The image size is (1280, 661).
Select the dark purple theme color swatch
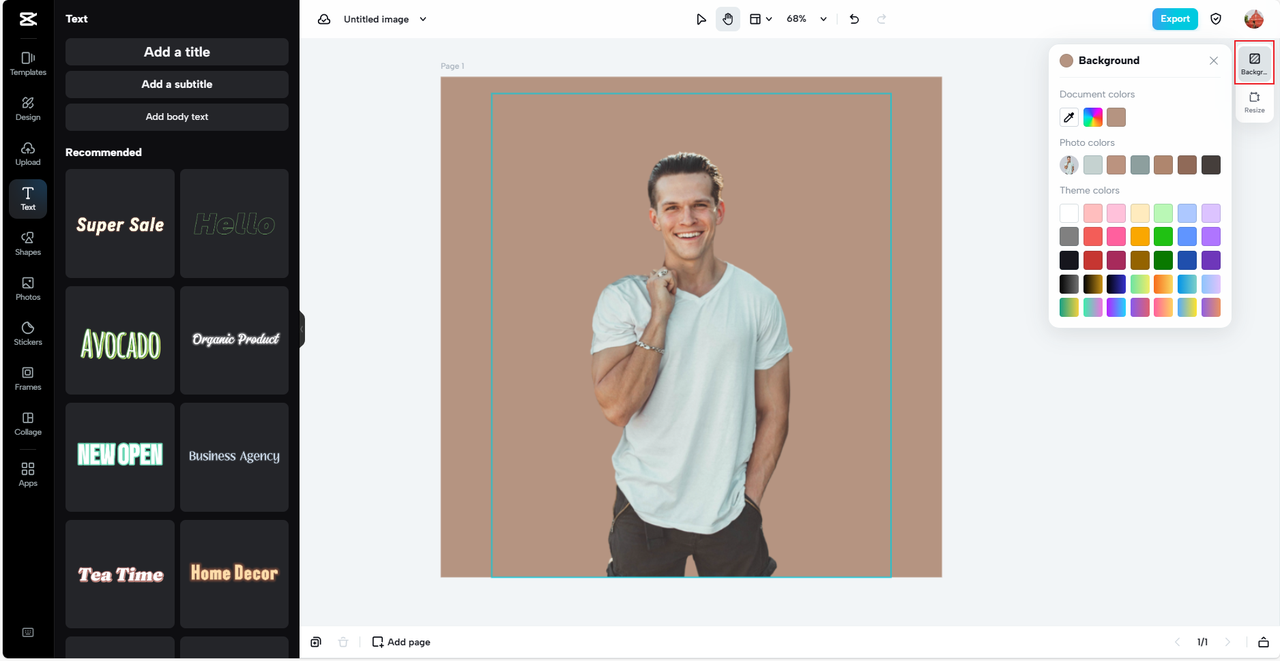click(x=1211, y=260)
